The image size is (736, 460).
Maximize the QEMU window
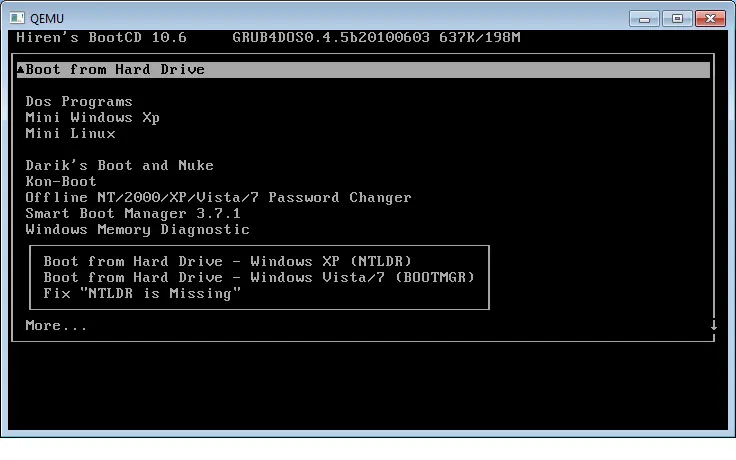pos(677,17)
